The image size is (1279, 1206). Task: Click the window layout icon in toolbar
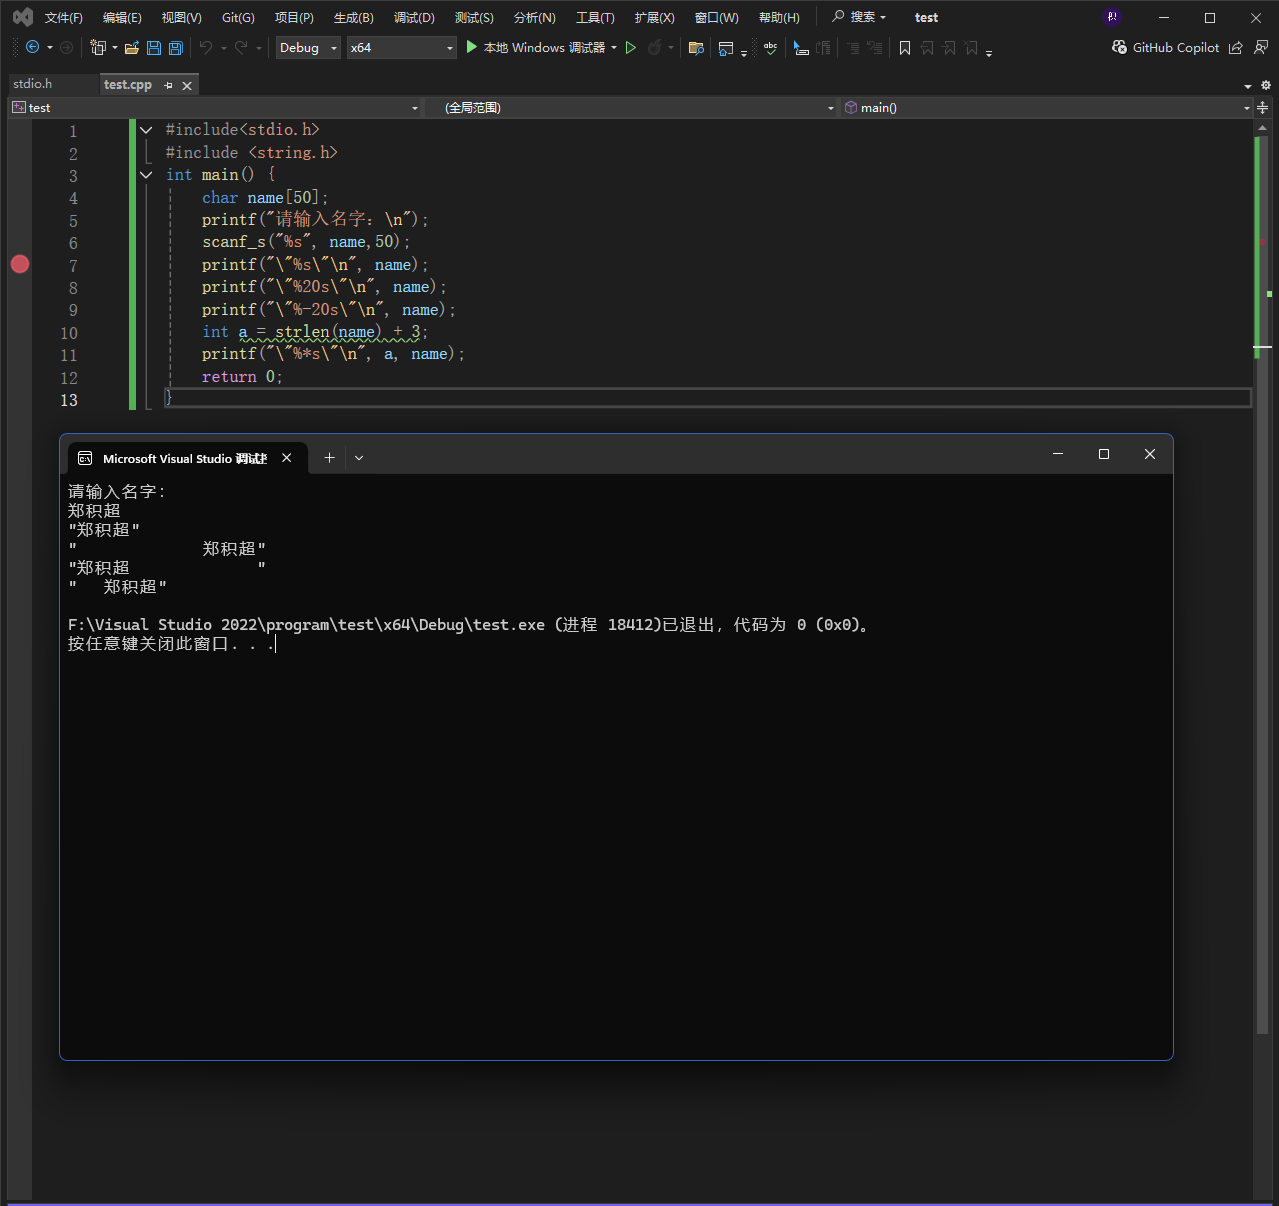pyautogui.click(x=726, y=47)
